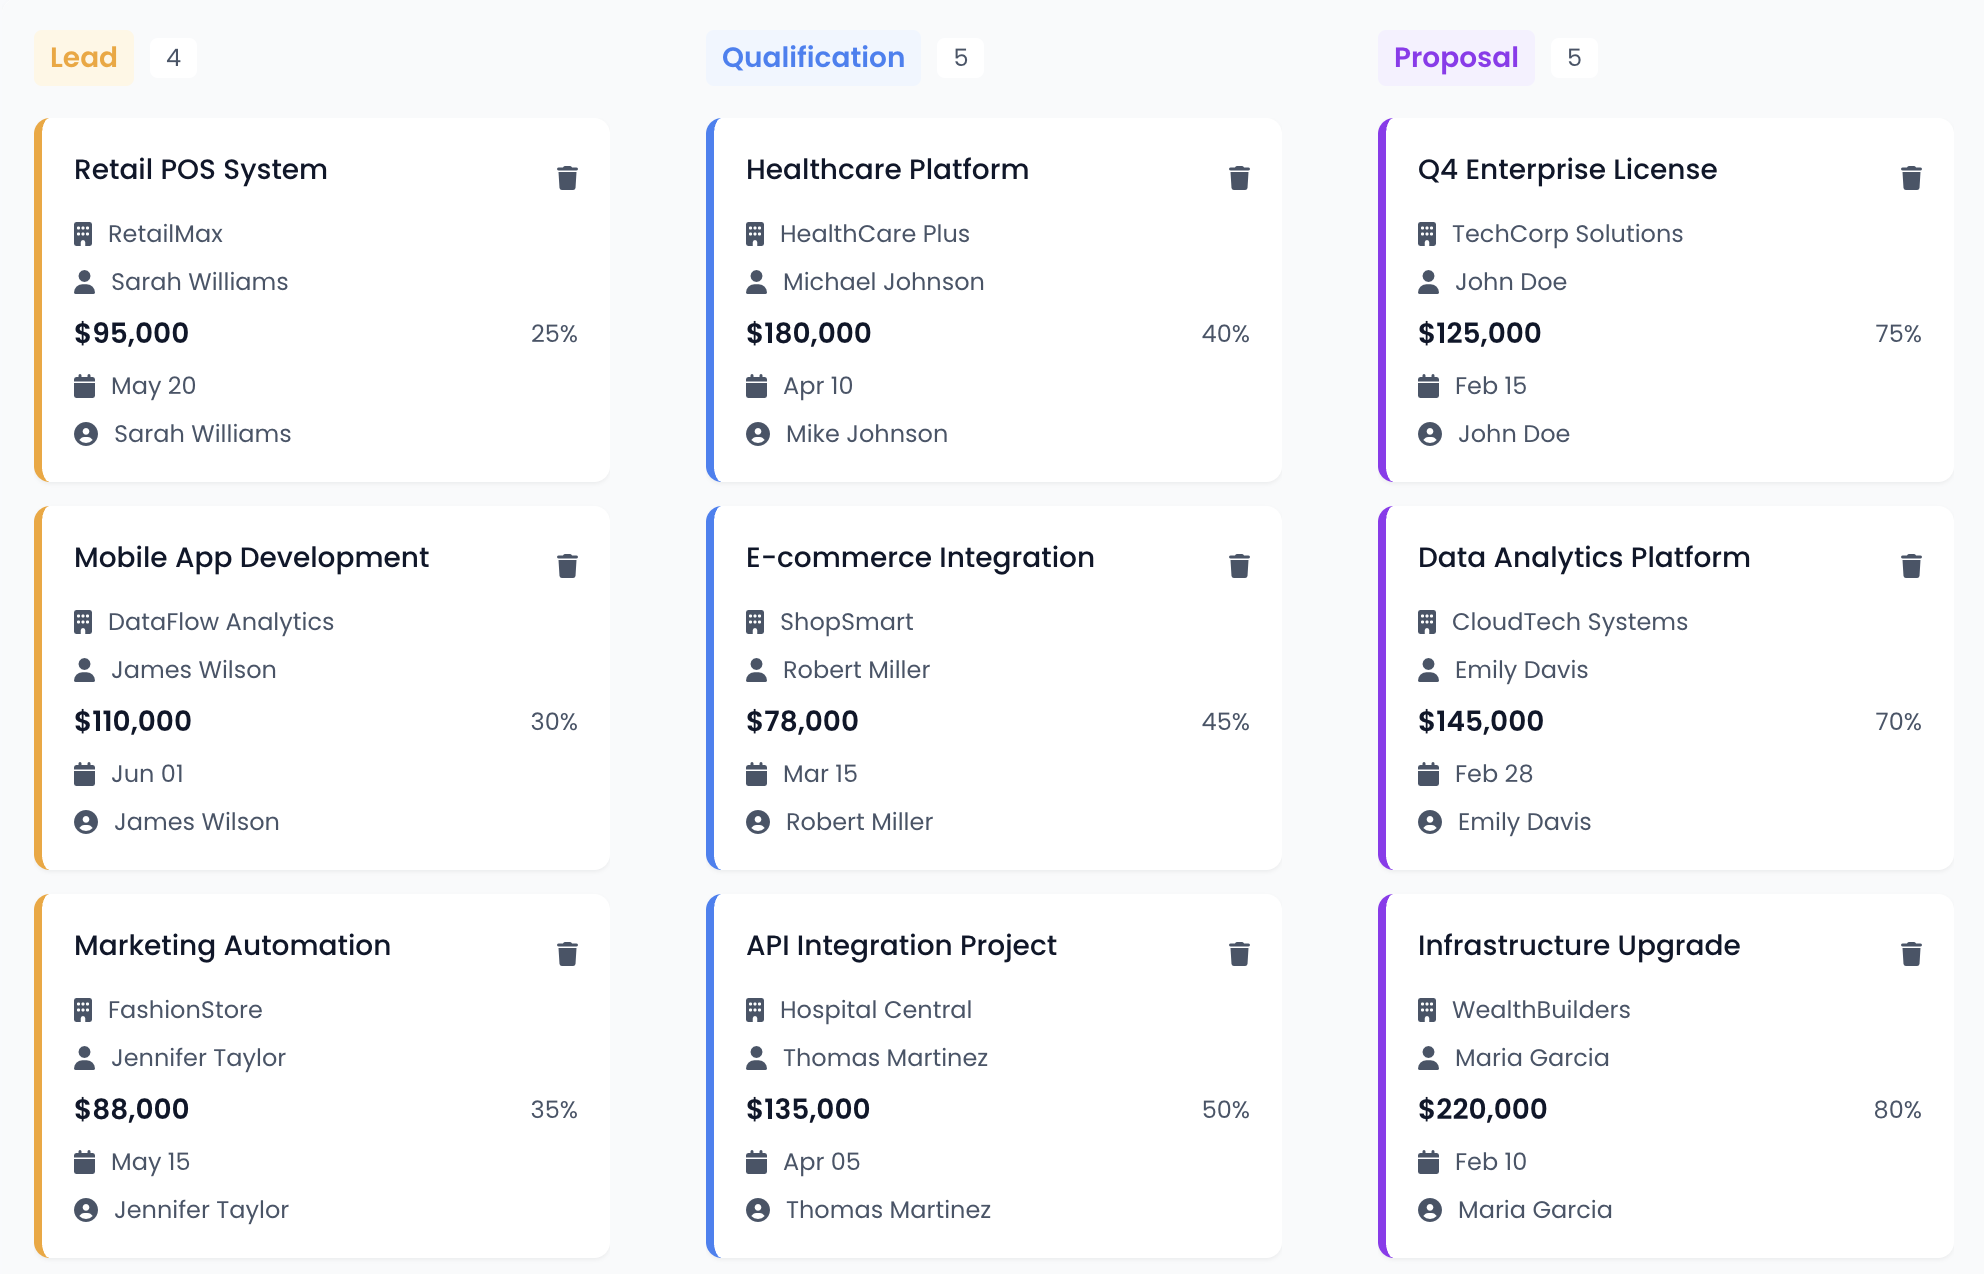Delete the Q4 Enterprise License deal
This screenshot has height=1274, width=1984.
pos(1911,178)
